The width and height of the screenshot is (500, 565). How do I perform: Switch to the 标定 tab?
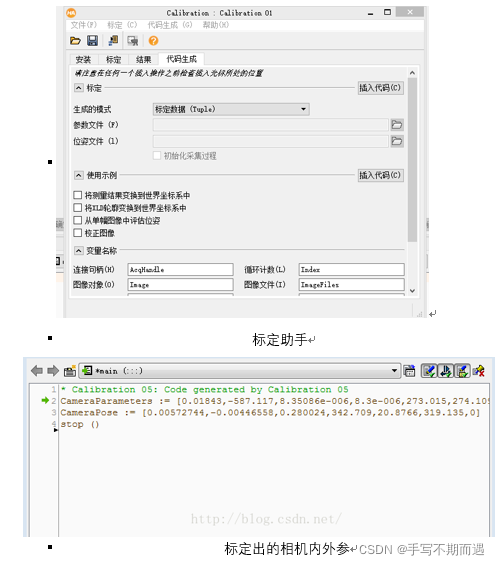click(x=113, y=59)
